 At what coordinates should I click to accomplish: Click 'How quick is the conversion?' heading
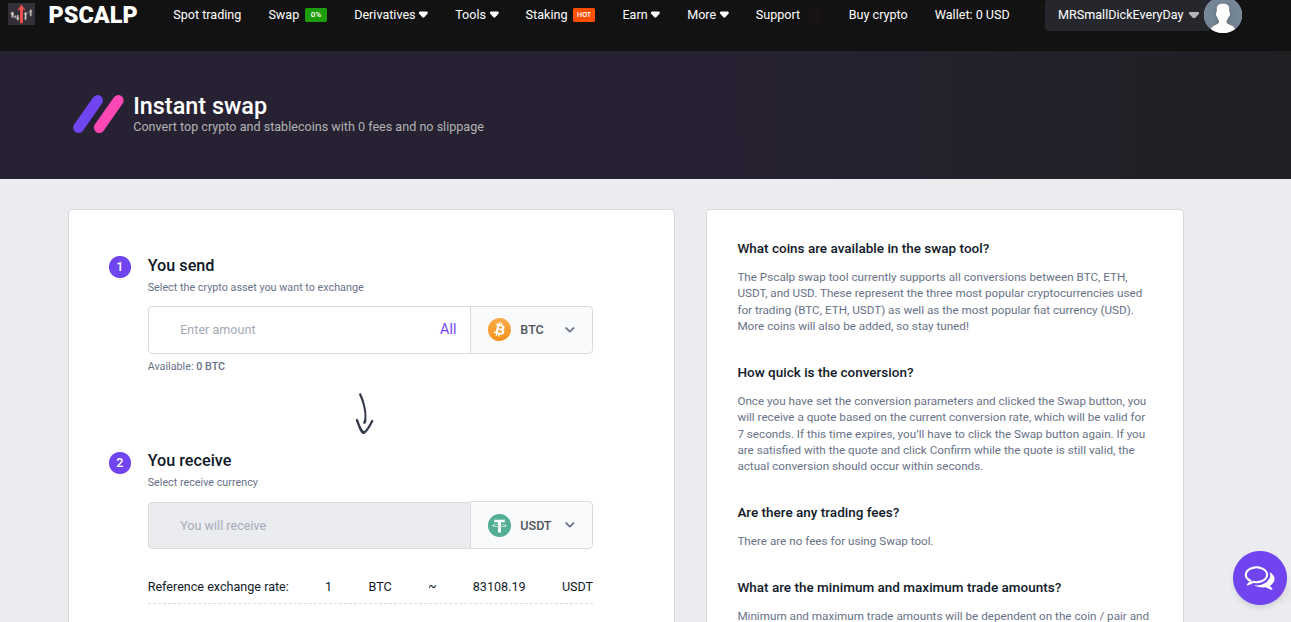click(x=826, y=373)
